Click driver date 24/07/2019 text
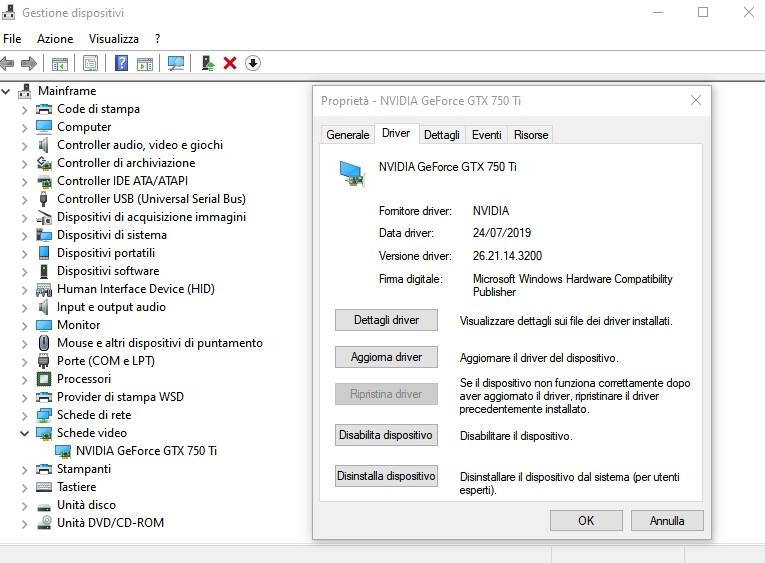Screen dimensions: 765x563 pos(502,233)
